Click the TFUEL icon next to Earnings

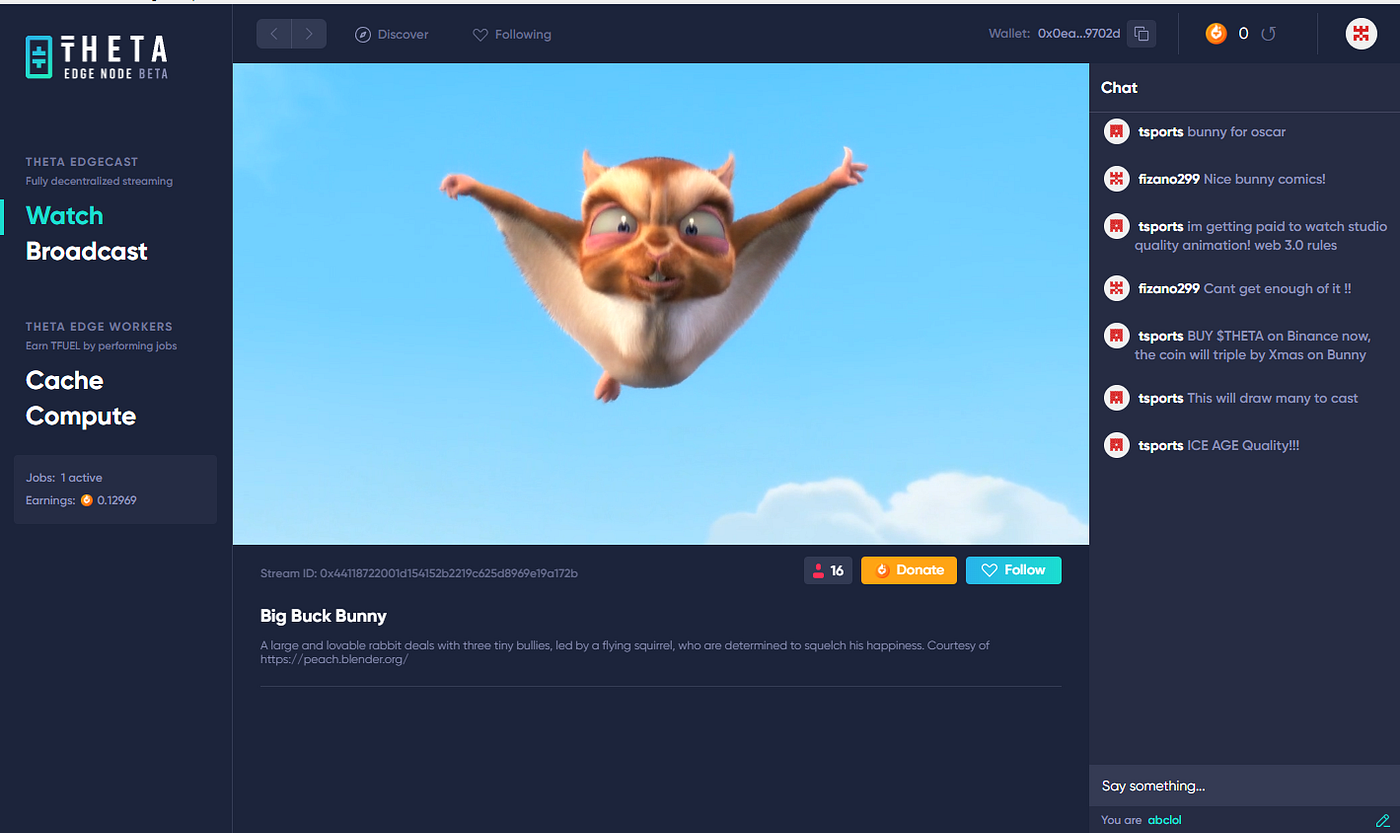(86, 500)
